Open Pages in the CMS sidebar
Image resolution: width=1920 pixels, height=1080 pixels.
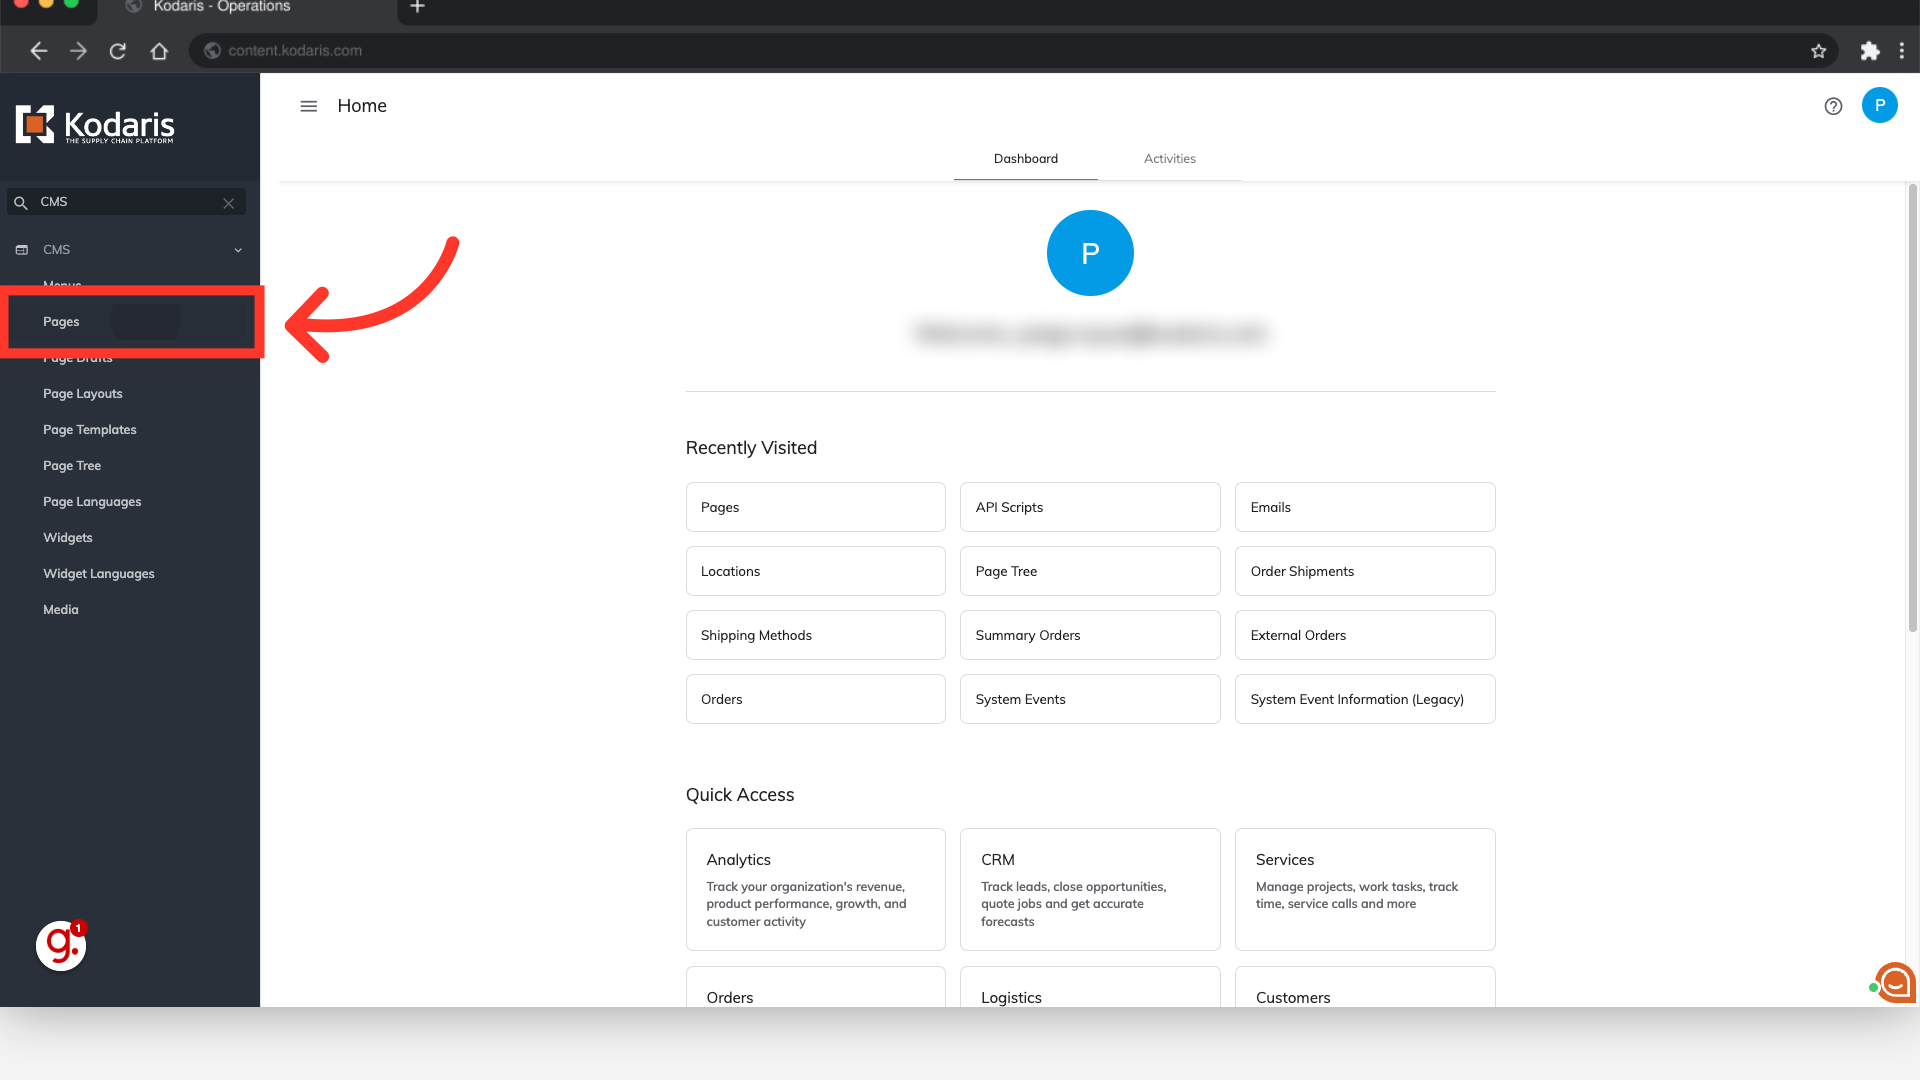61,322
